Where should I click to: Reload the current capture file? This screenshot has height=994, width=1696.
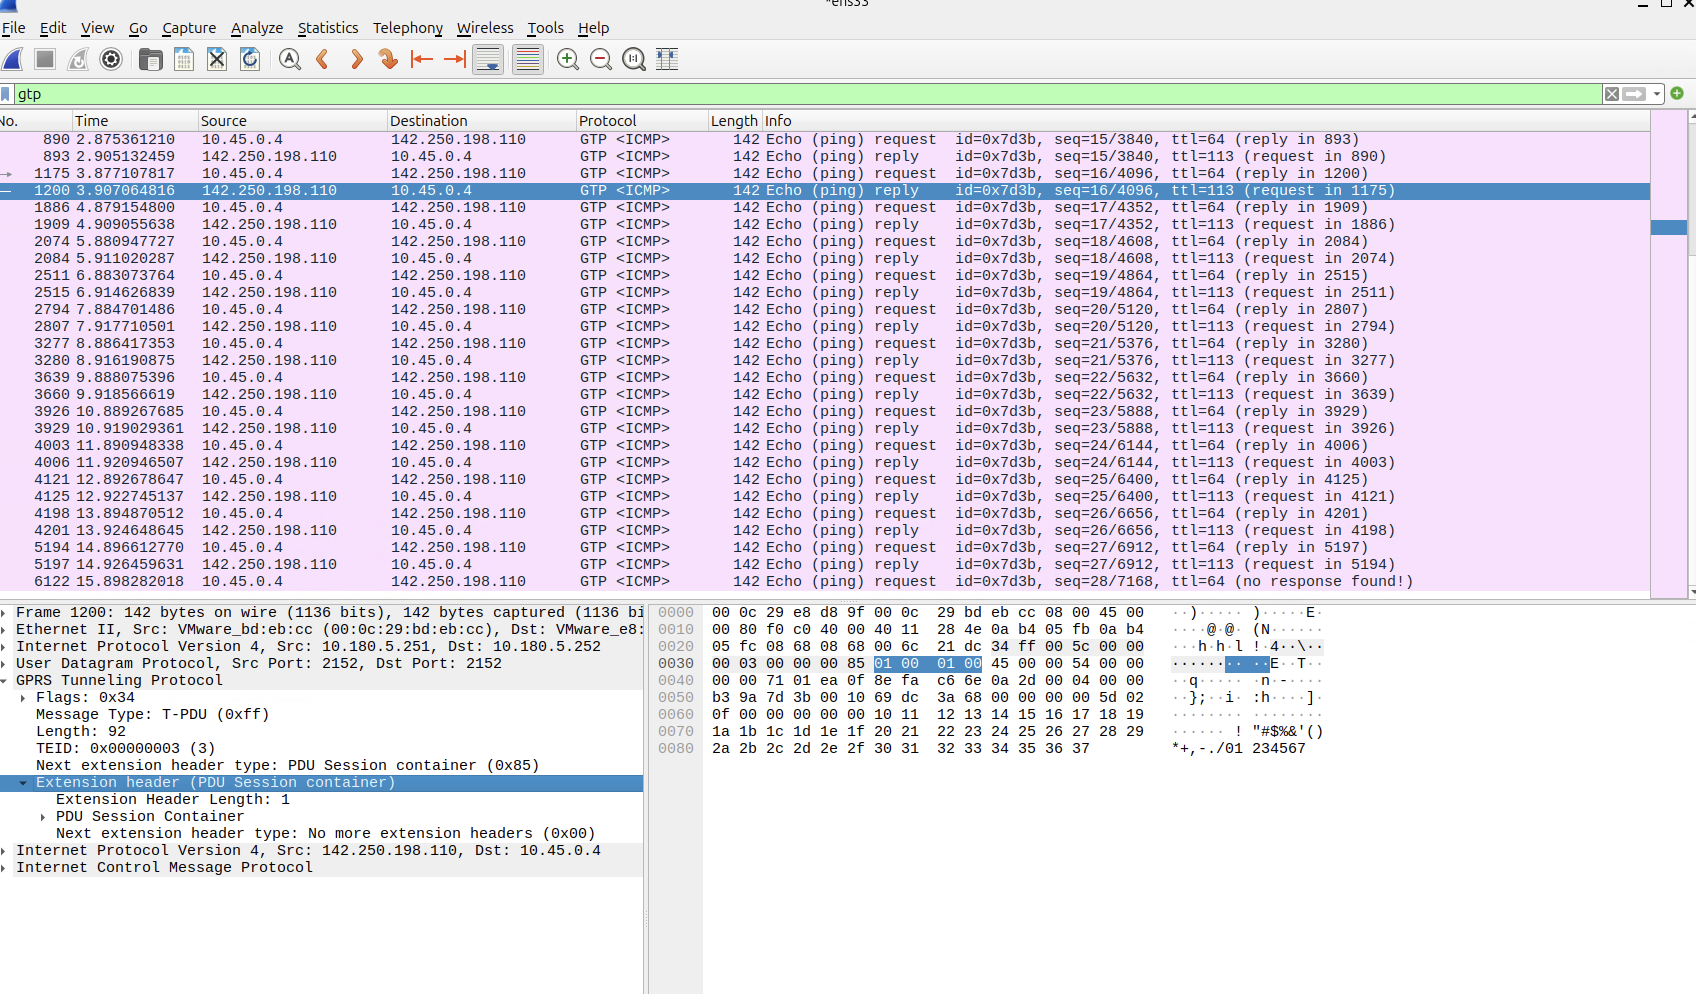(x=250, y=60)
